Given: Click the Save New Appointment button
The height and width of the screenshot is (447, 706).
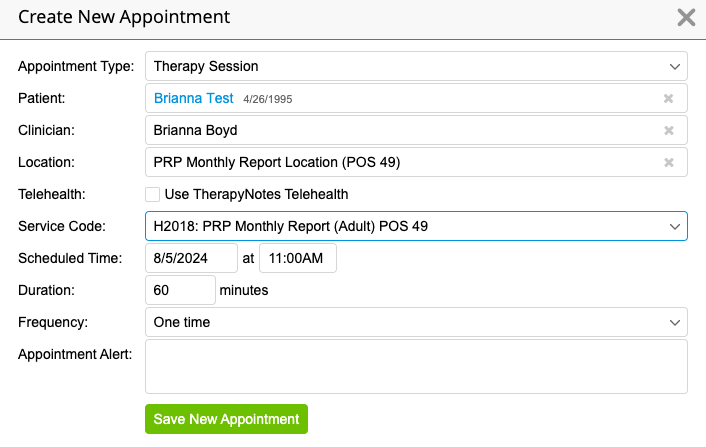Looking at the screenshot, I should [226, 419].
